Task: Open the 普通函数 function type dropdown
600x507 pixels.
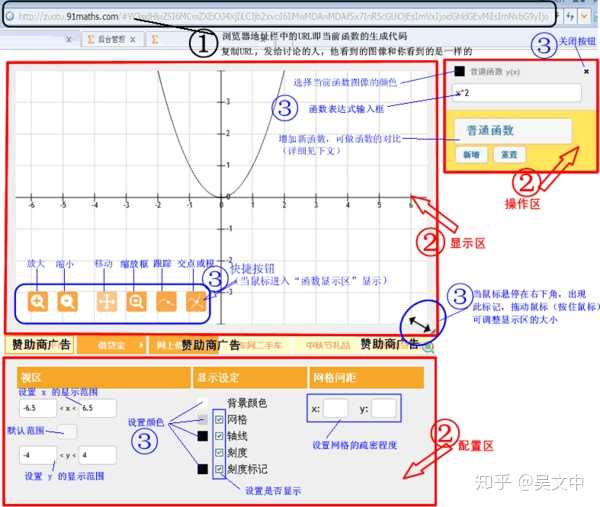Action: pos(513,131)
